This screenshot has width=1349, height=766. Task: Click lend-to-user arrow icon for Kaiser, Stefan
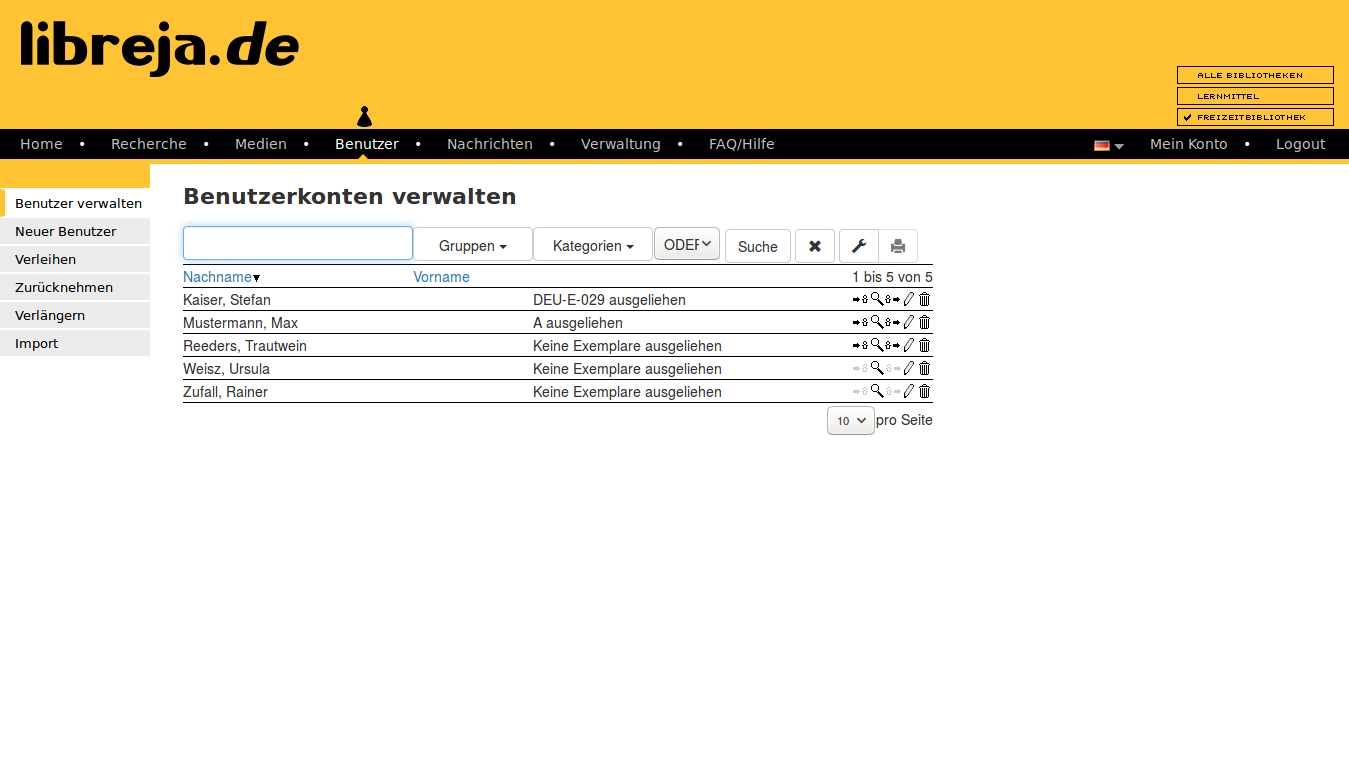tap(860, 299)
